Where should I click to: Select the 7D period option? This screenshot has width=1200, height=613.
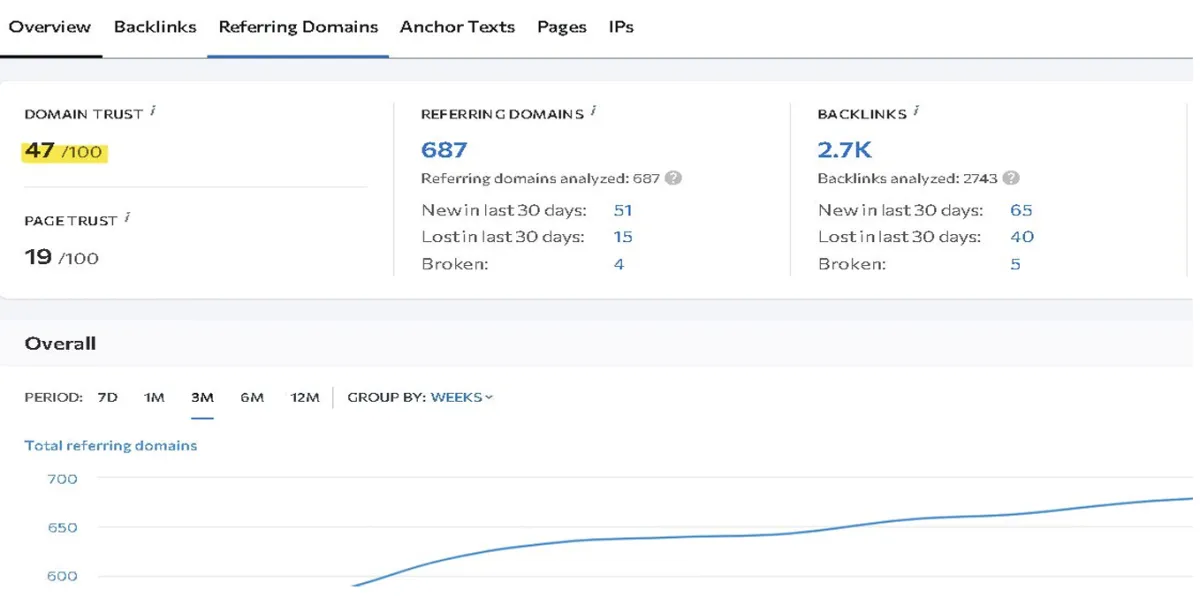tap(107, 397)
